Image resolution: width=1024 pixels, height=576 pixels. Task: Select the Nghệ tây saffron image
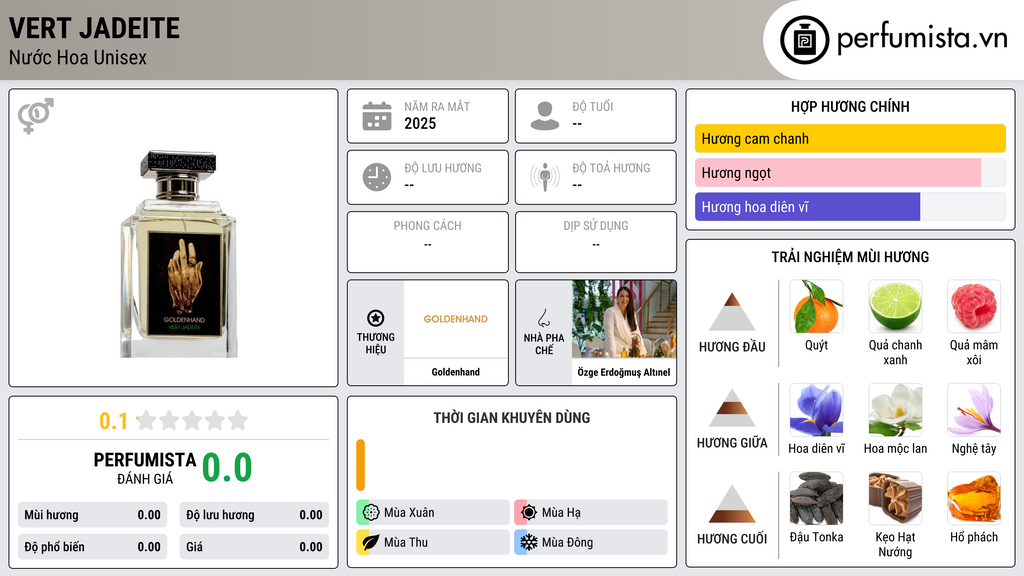click(x=974, y=410)
